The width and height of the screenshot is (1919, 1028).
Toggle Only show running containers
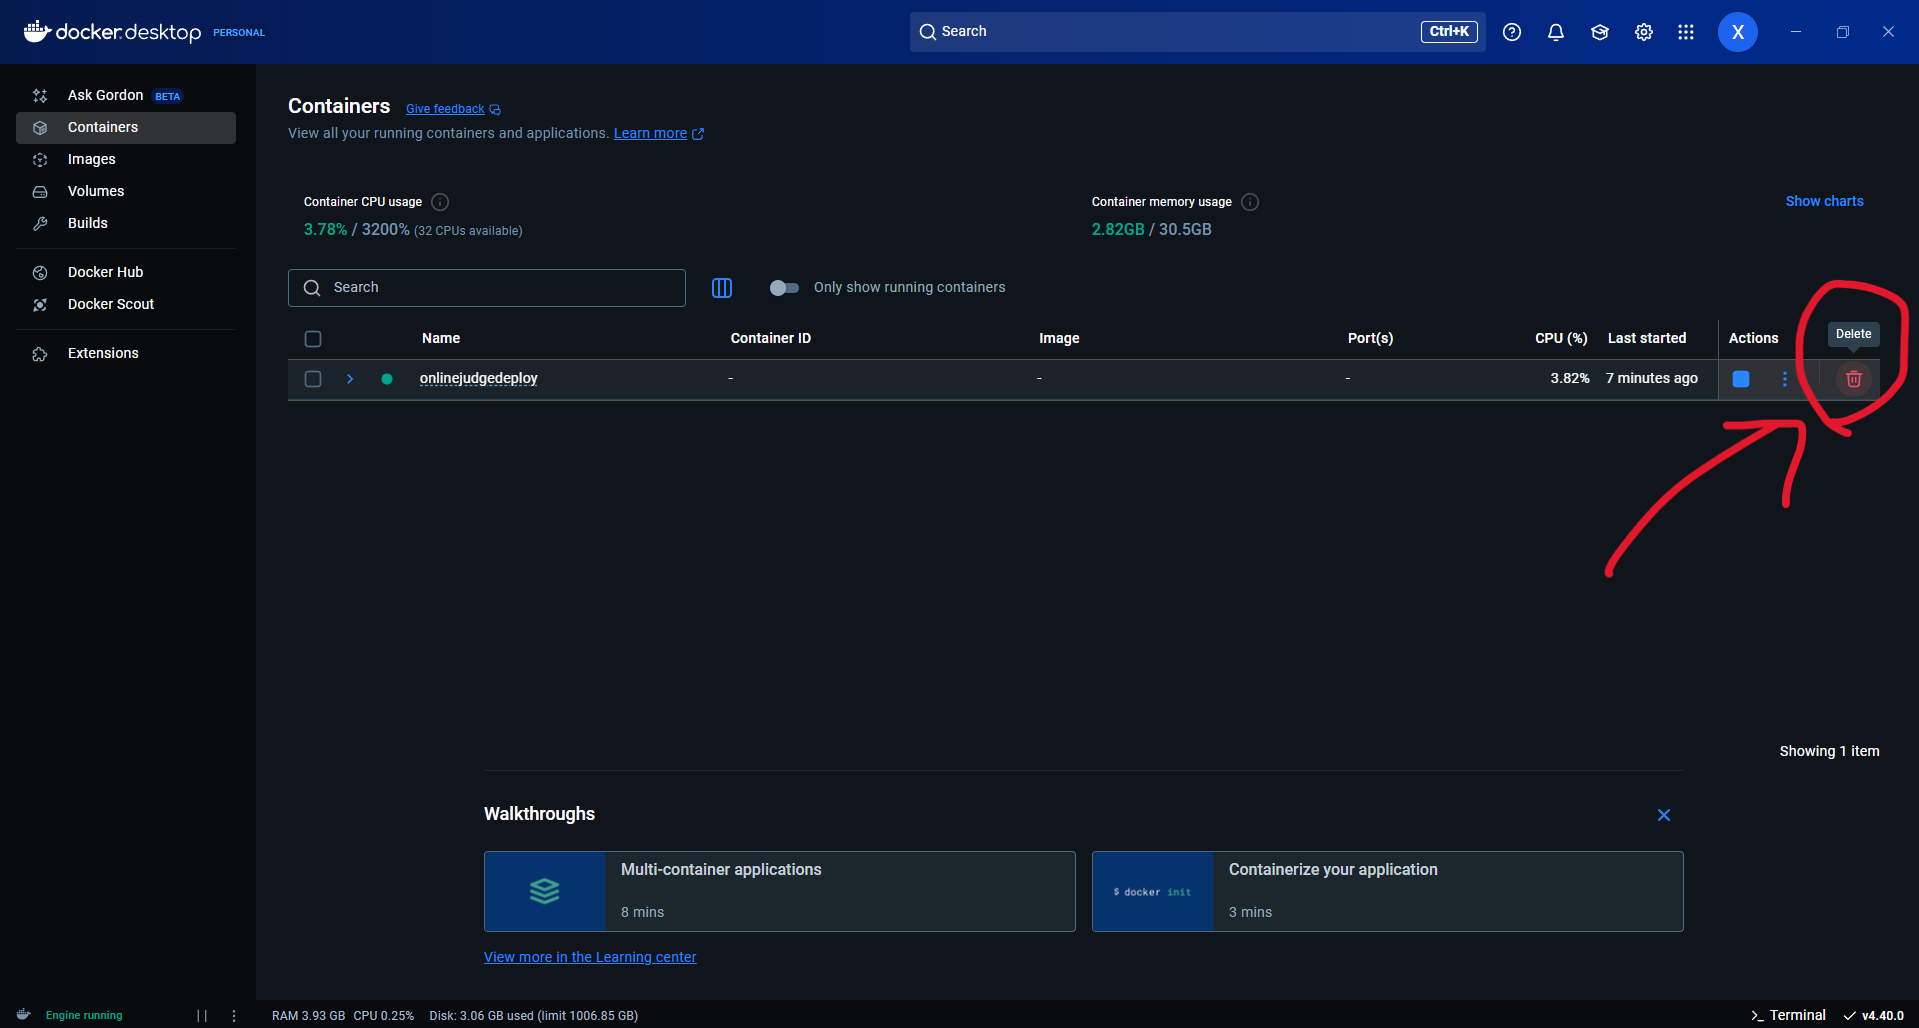pos(784,288)
